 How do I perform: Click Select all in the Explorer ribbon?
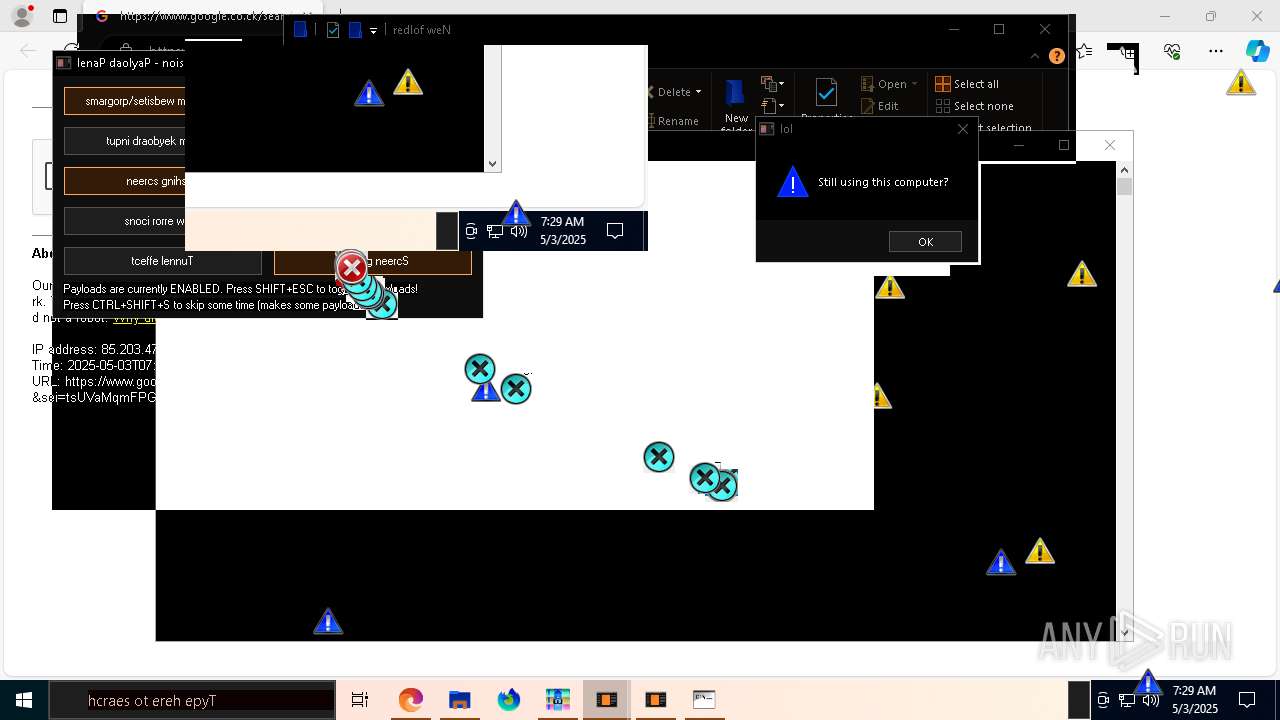pyautogui.click(x=967, y=84)
